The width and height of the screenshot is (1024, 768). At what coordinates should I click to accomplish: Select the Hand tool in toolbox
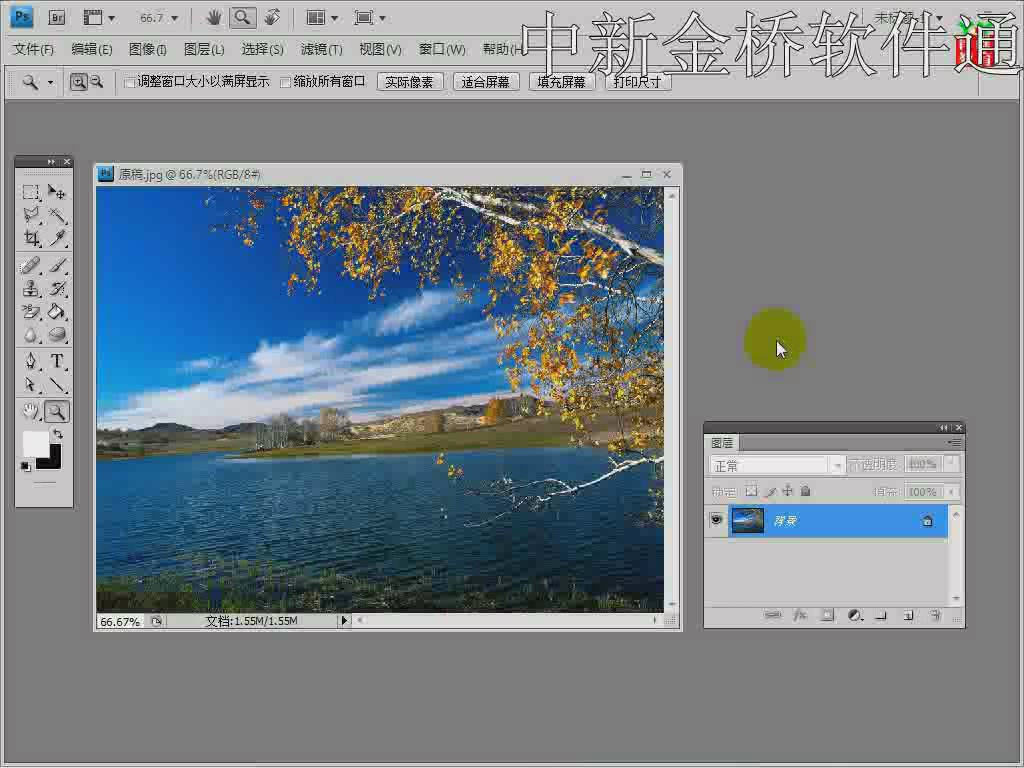pyautogui.click(x=31, y=411)
